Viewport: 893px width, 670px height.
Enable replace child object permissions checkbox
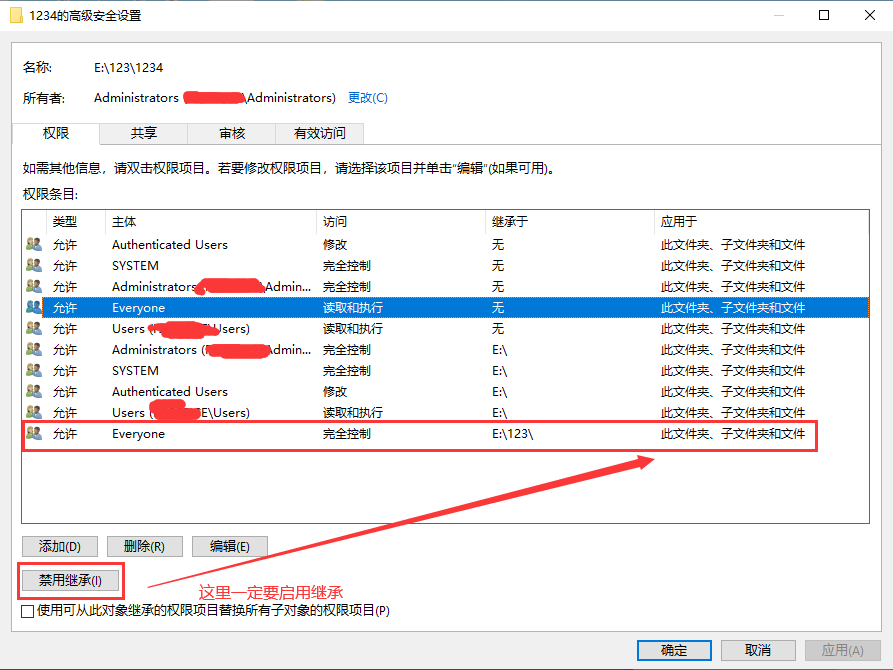click(28, 611)
